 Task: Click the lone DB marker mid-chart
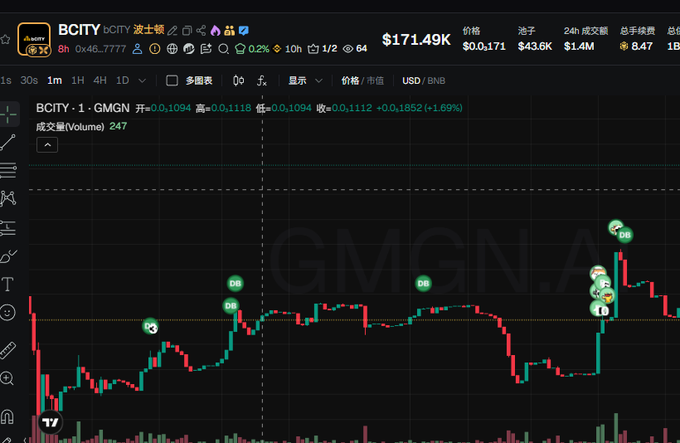coord(423,283)
